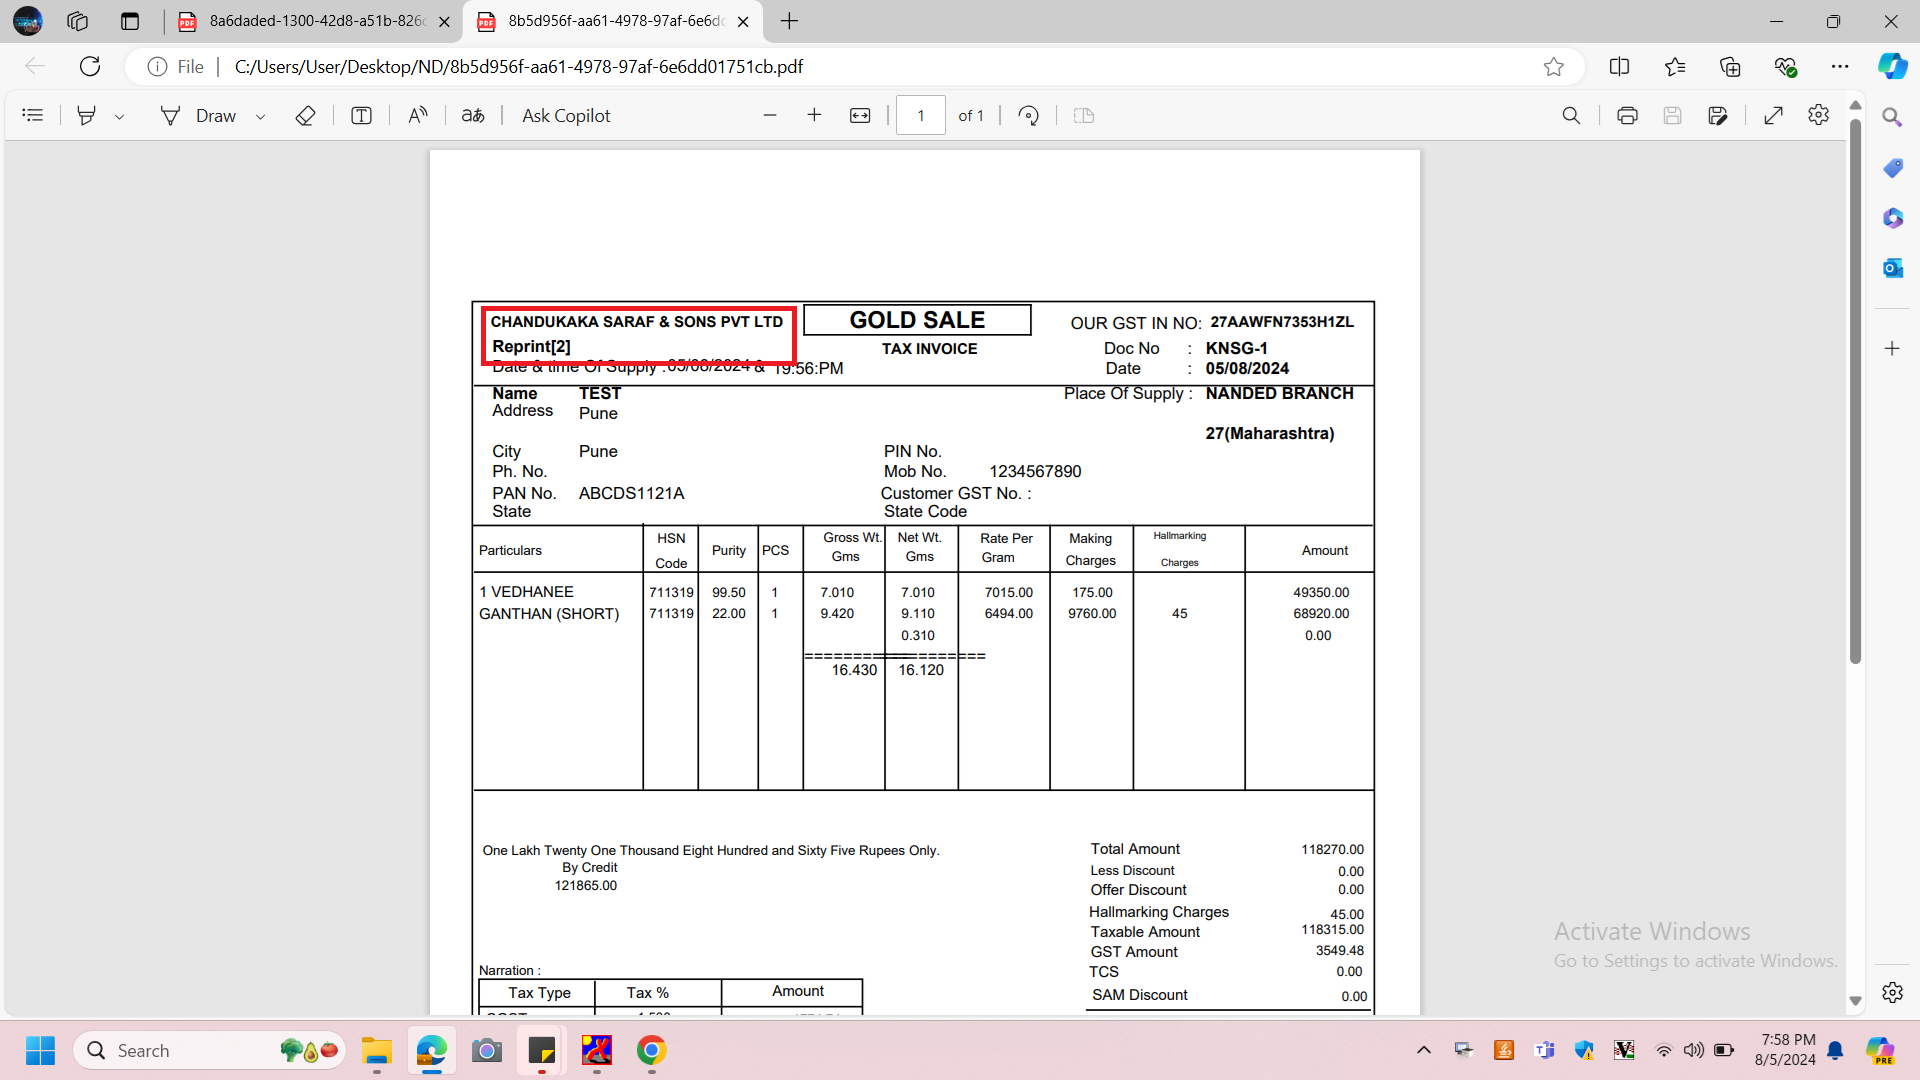
Task: Open sidebar settings gear
Action: (1892, 992)
